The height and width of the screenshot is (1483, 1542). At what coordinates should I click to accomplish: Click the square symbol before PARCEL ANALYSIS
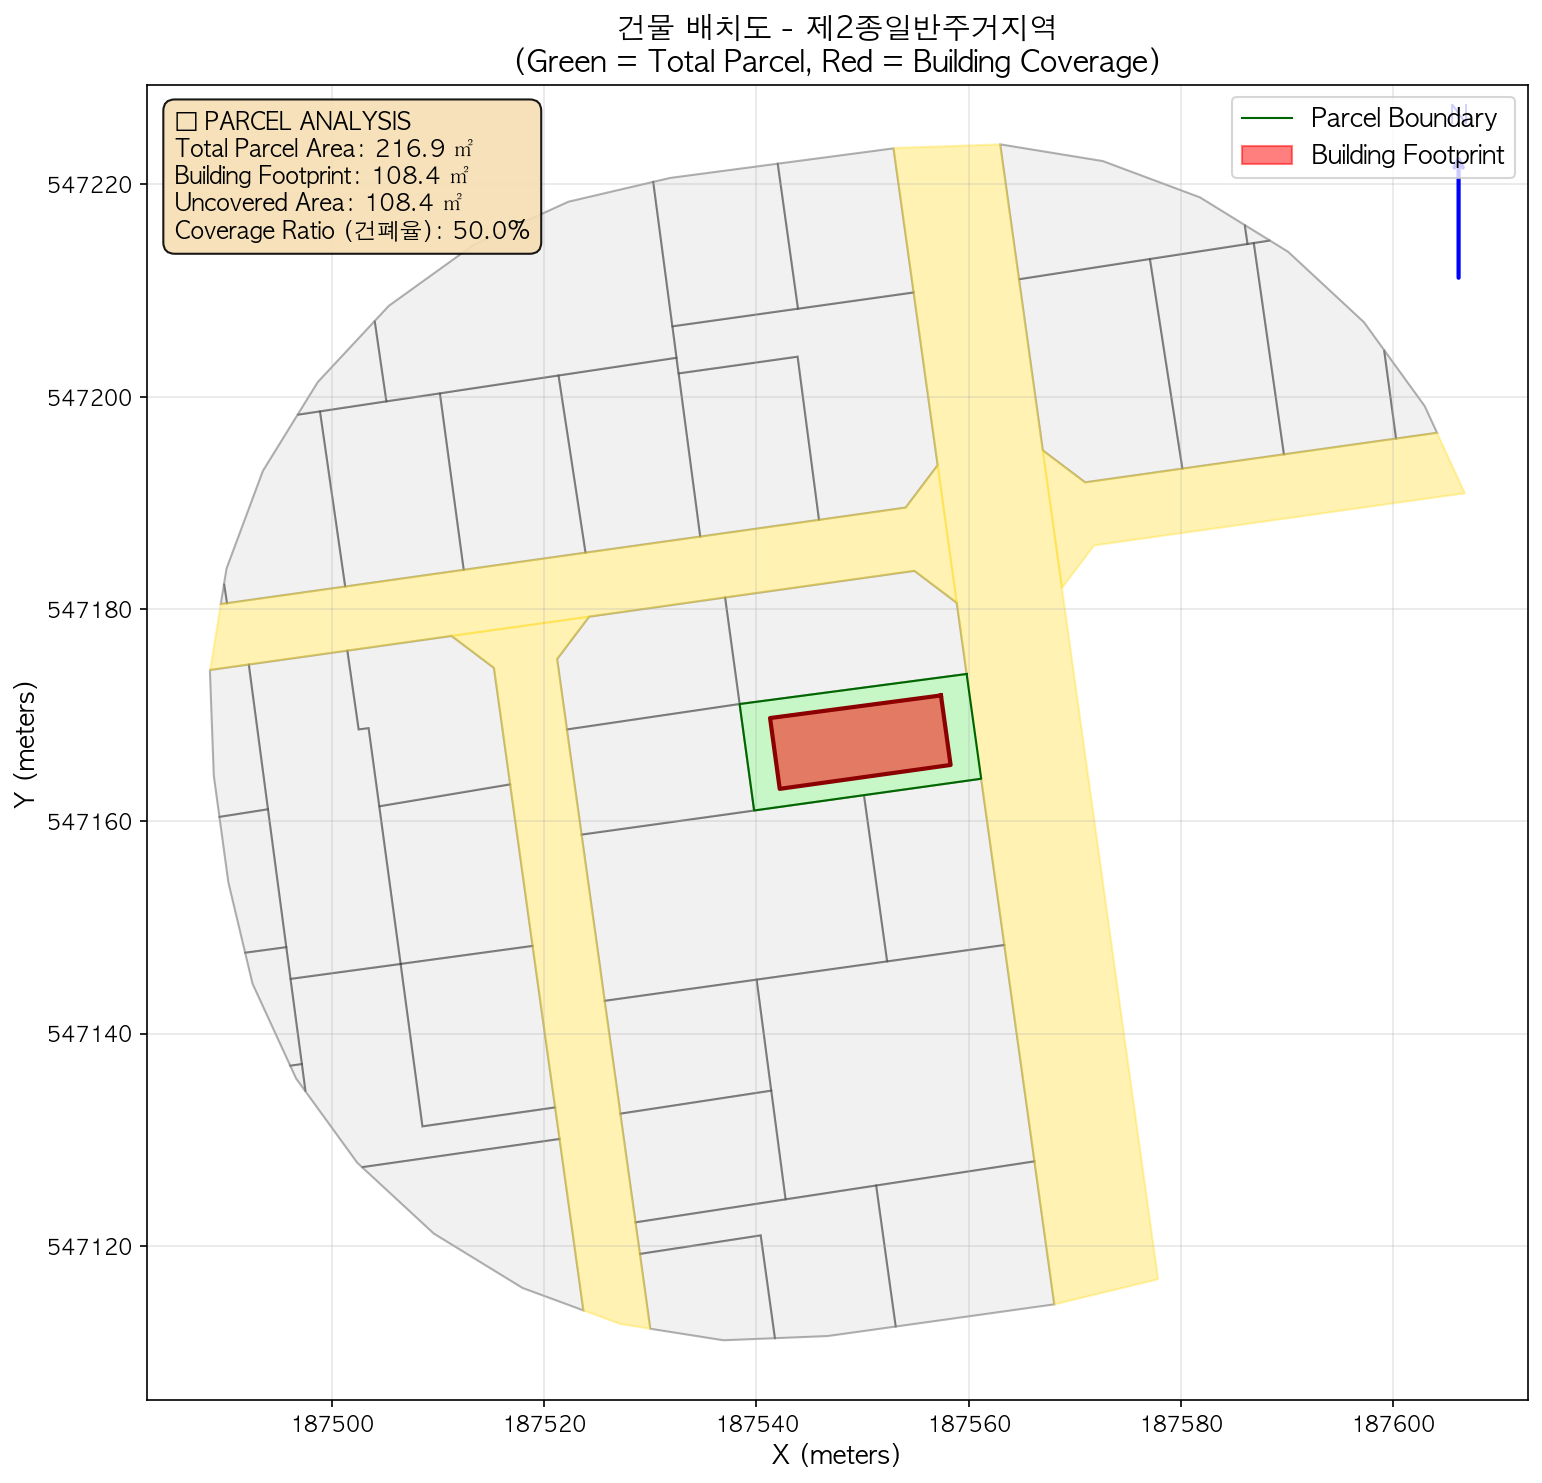tap(185, 122)
